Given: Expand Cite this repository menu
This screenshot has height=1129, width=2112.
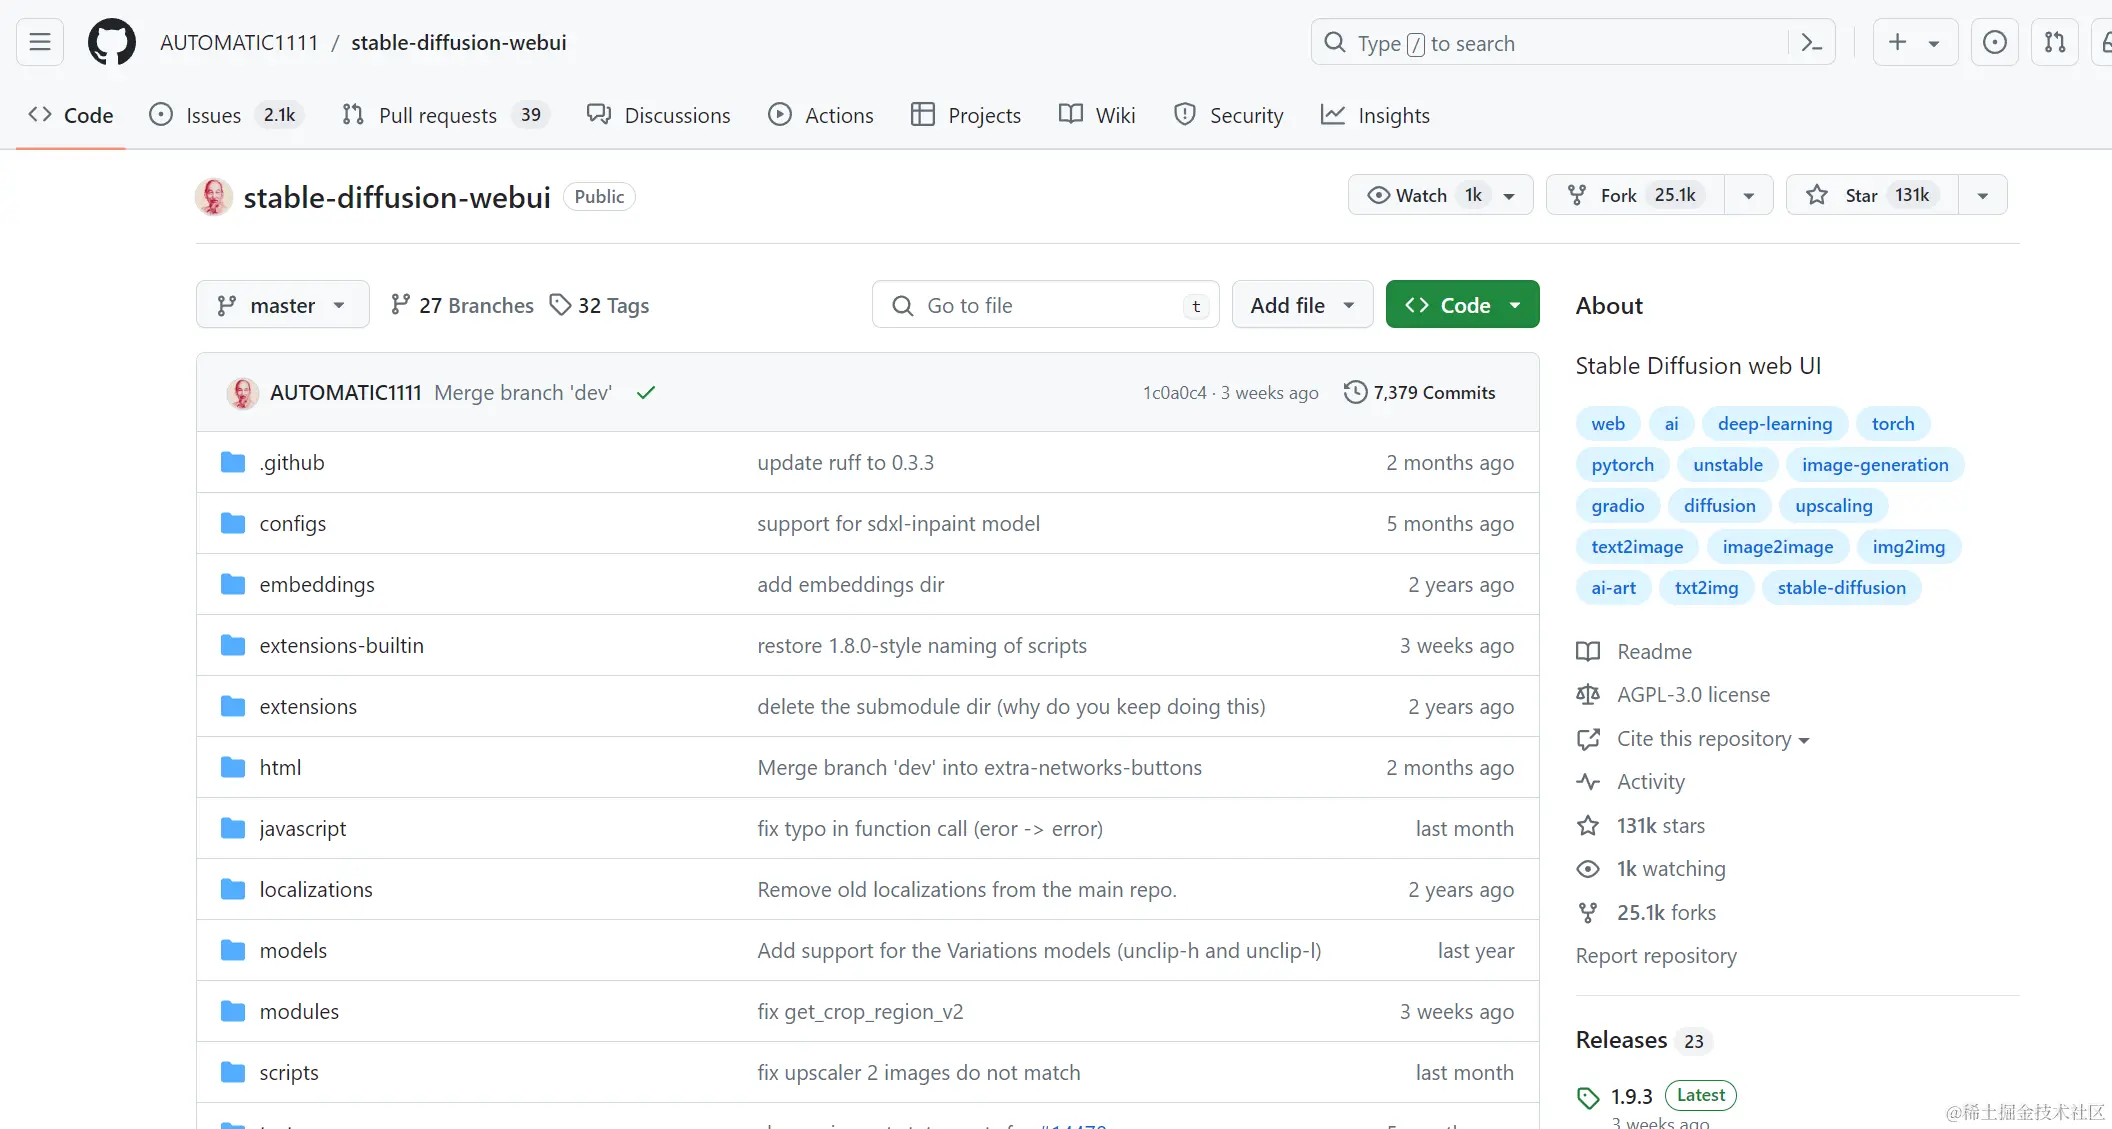Looking at the screenshot, I should click(x=1713, y=739).
